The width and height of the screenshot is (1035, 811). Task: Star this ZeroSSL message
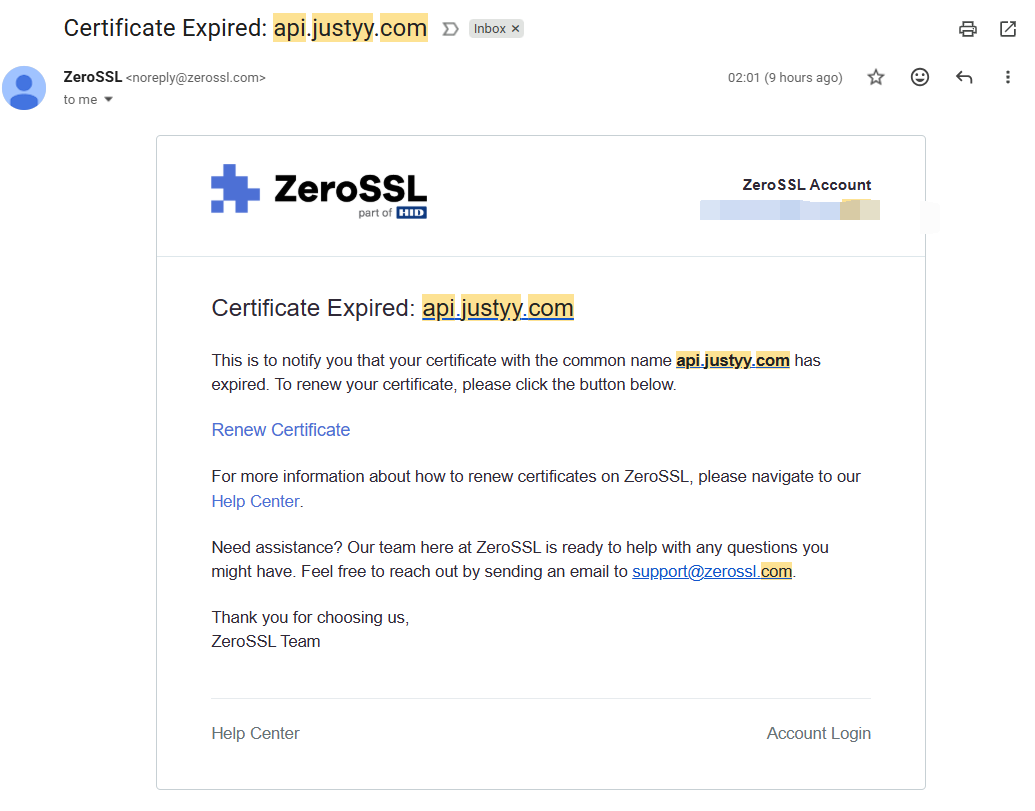[876, 77]
